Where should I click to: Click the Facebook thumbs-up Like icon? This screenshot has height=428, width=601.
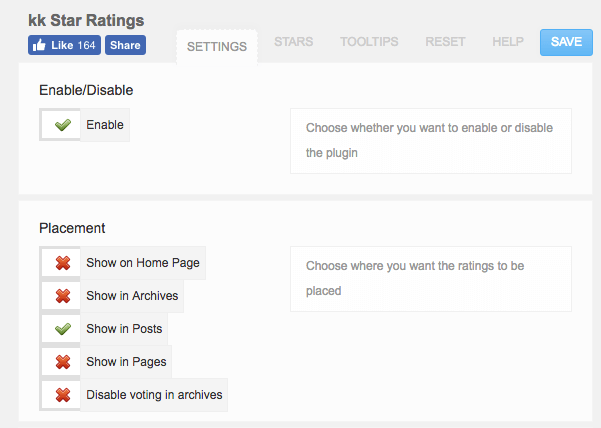(x=40, y=45)
